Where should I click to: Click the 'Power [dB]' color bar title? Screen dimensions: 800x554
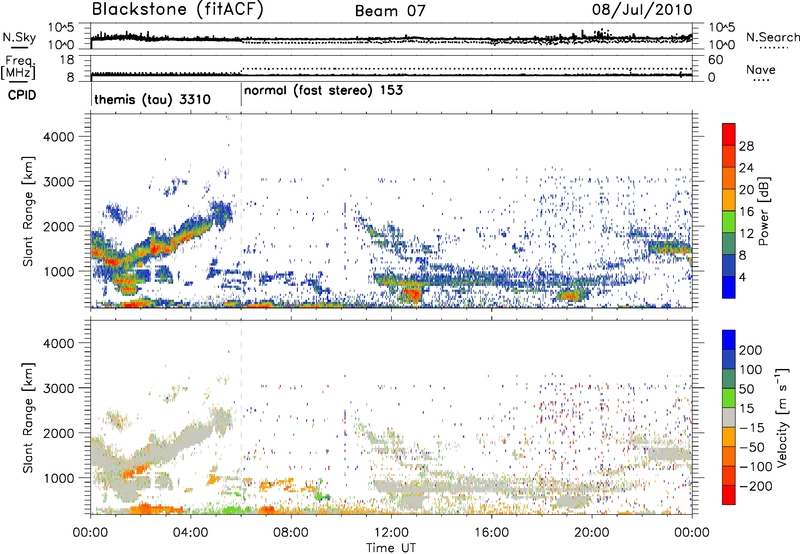(x=764, y=211)
